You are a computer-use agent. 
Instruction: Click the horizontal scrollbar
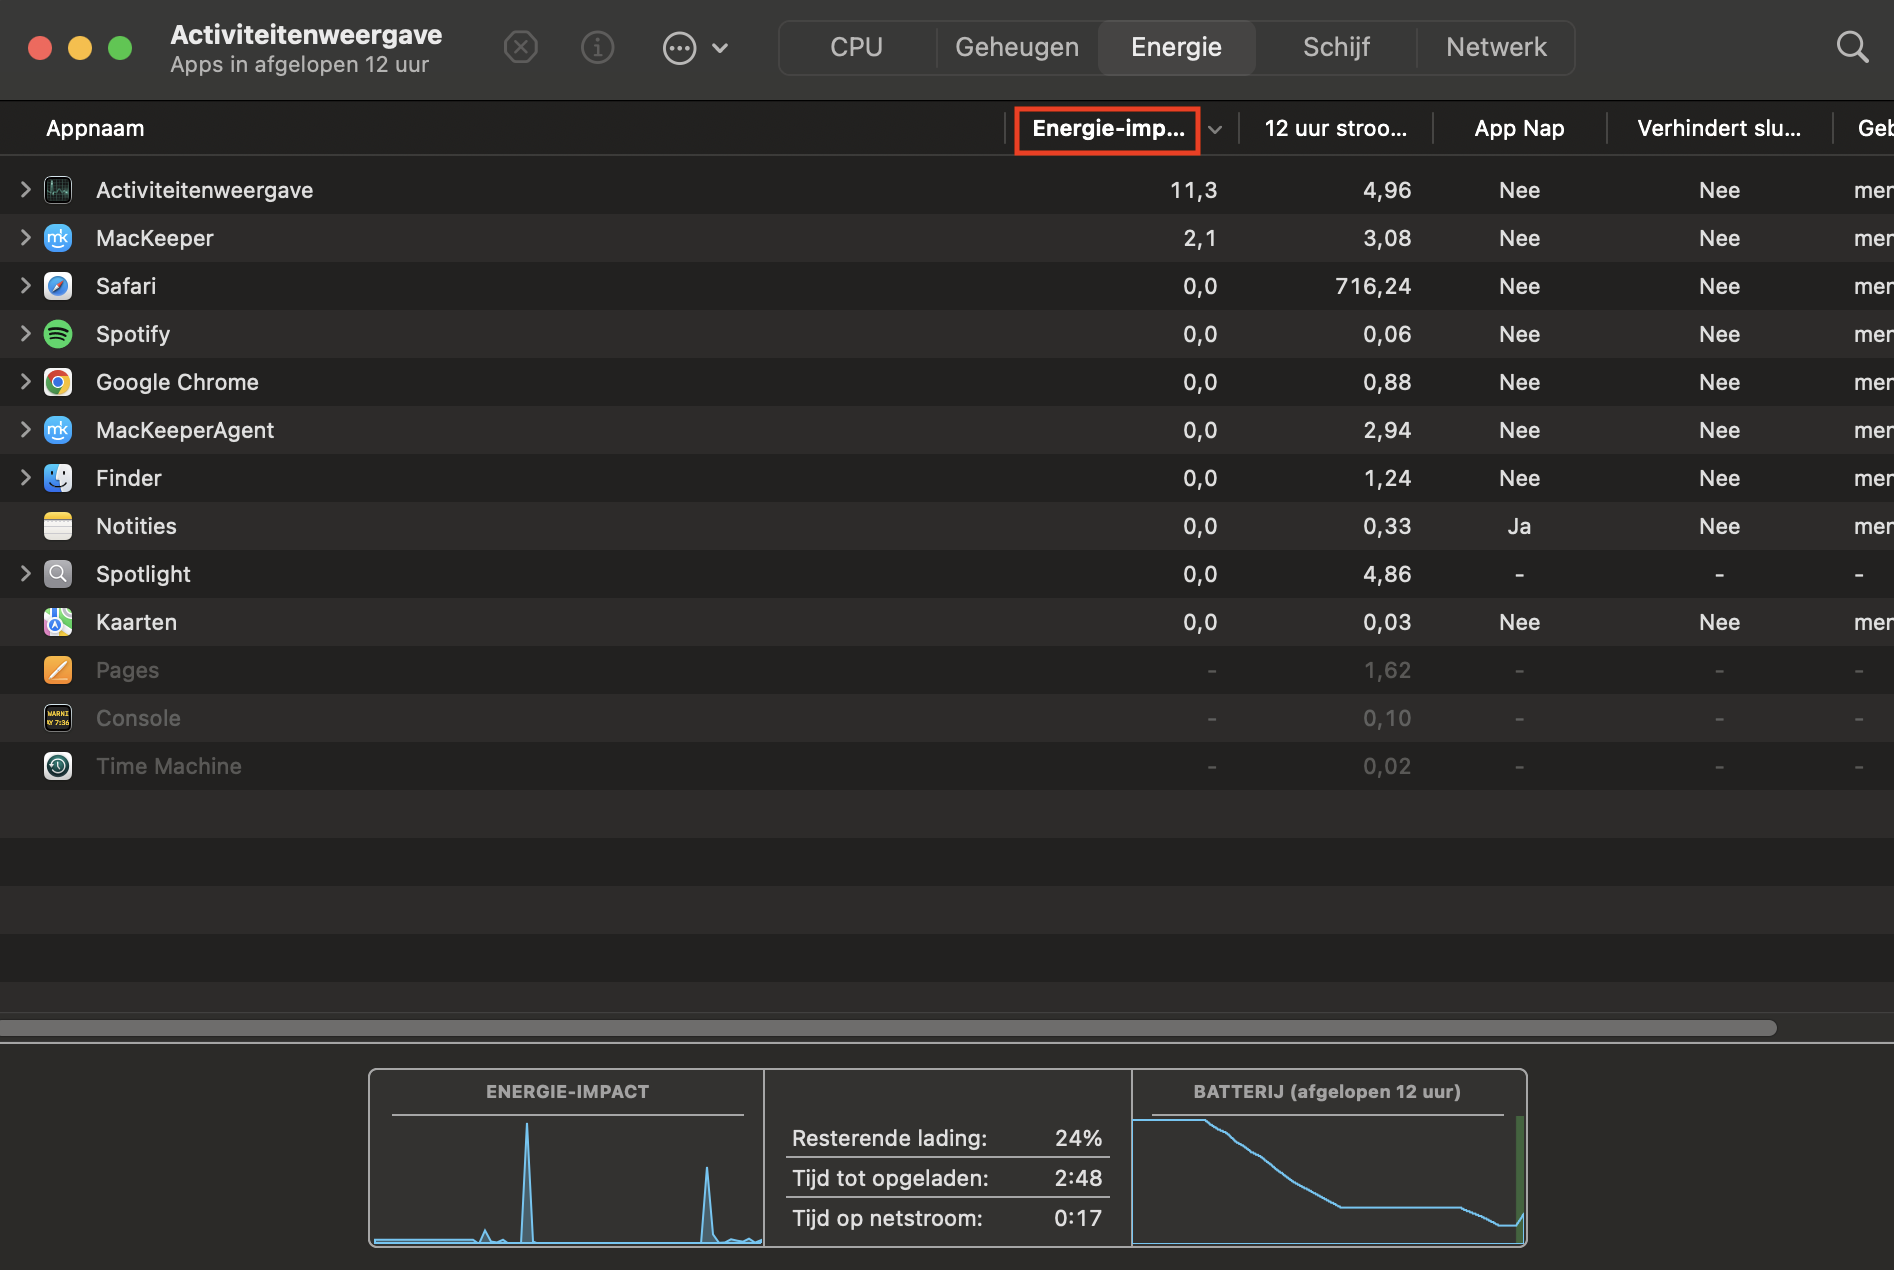886,1028
